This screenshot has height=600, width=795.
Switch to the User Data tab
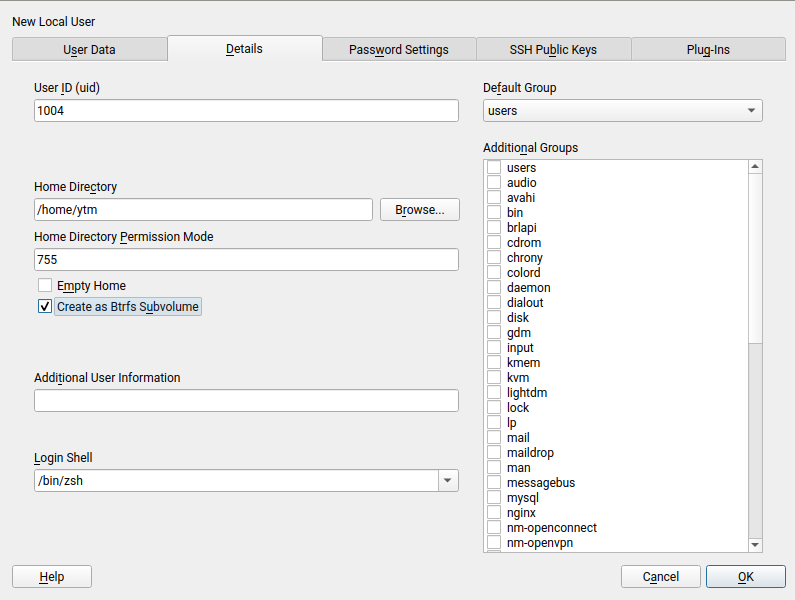click(89, 49)
